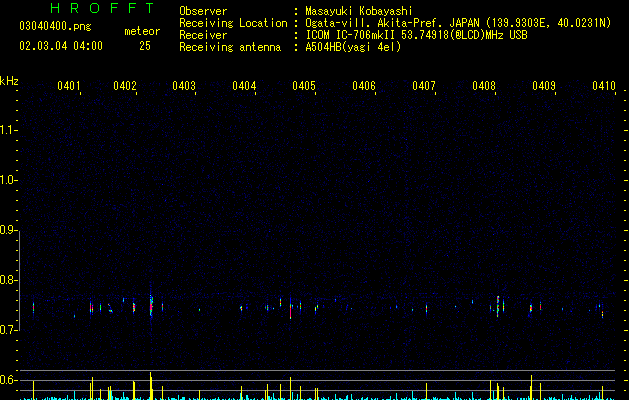The width and height of the screenshot is (629, 400).
Task: Click the Receiver field label
Action: (x=203, y=35)
